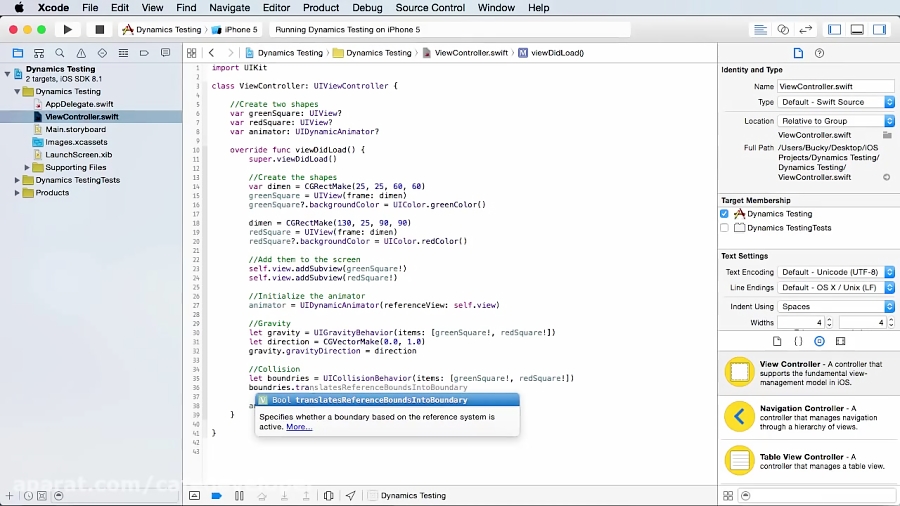Image resolution: width=900 pixels, height=506 pixels.
Task: Open AppDelegate.swift in navigator
Action: click(79, 104)
